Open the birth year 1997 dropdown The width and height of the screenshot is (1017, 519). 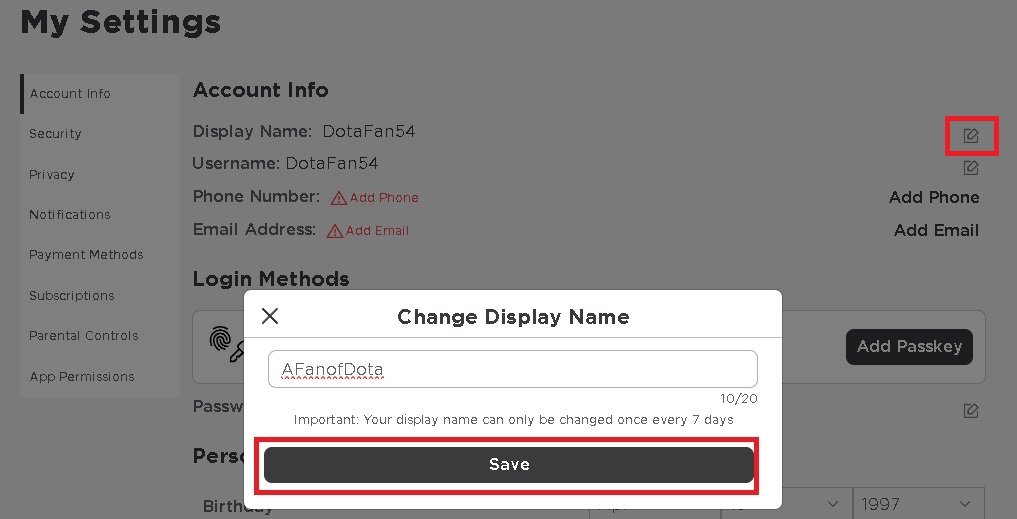[x=918, y=504]
